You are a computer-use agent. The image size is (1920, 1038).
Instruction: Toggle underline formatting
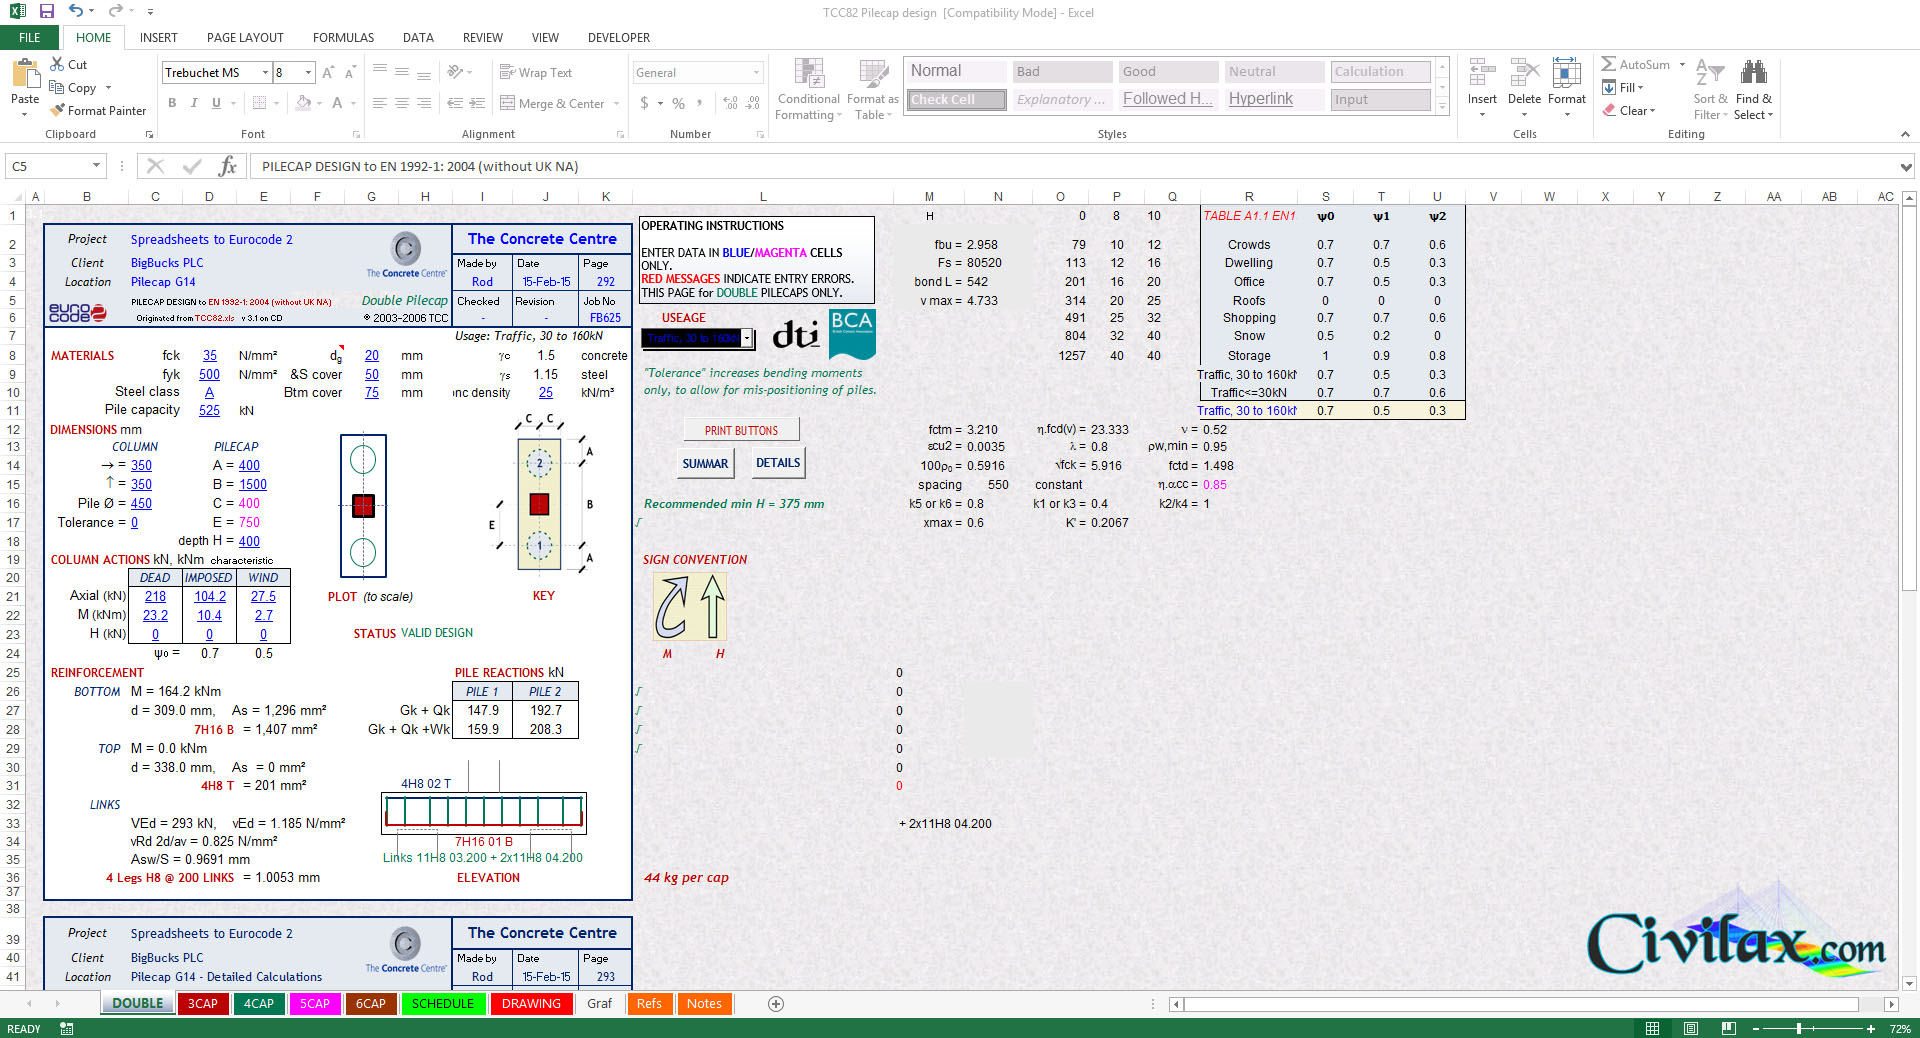pyautogui.click(x=214, y=102)
